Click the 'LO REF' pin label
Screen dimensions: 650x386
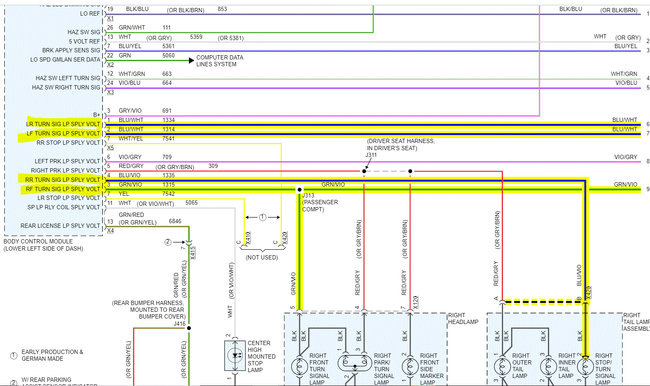point(90,14)
